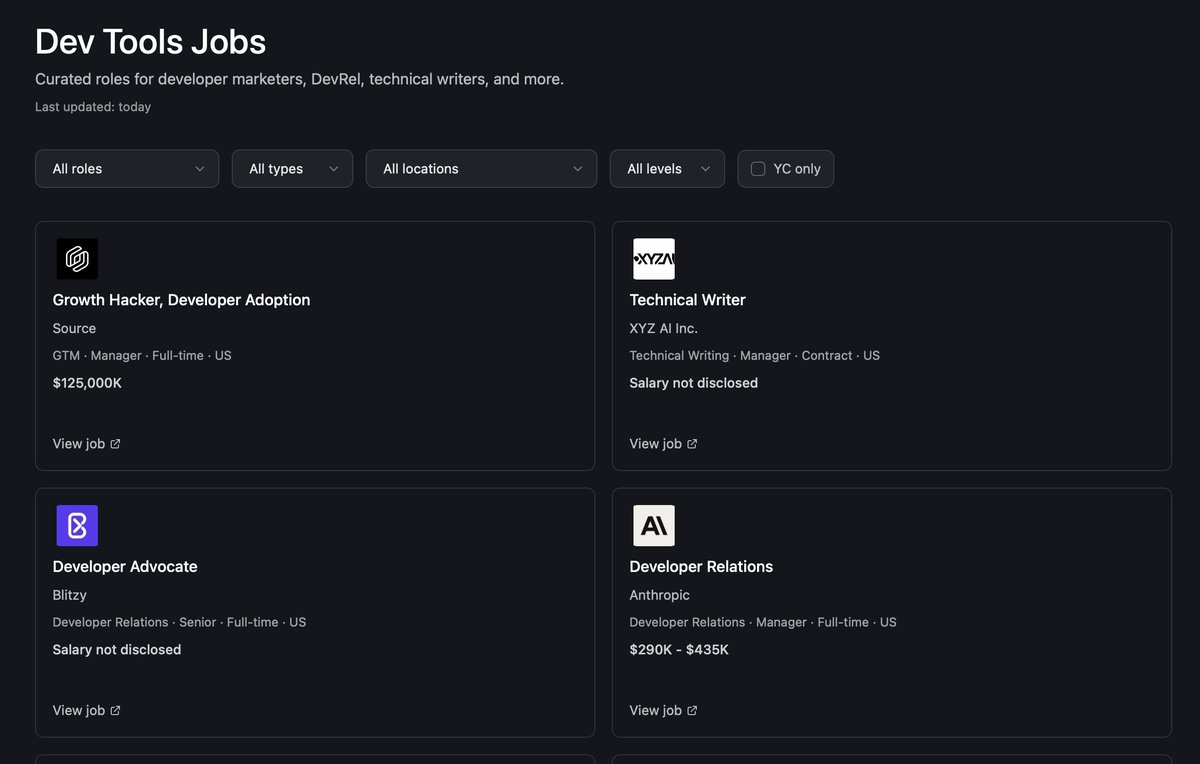Click the Anthropic company logo
1200x764 pixels.
point(654,526)
